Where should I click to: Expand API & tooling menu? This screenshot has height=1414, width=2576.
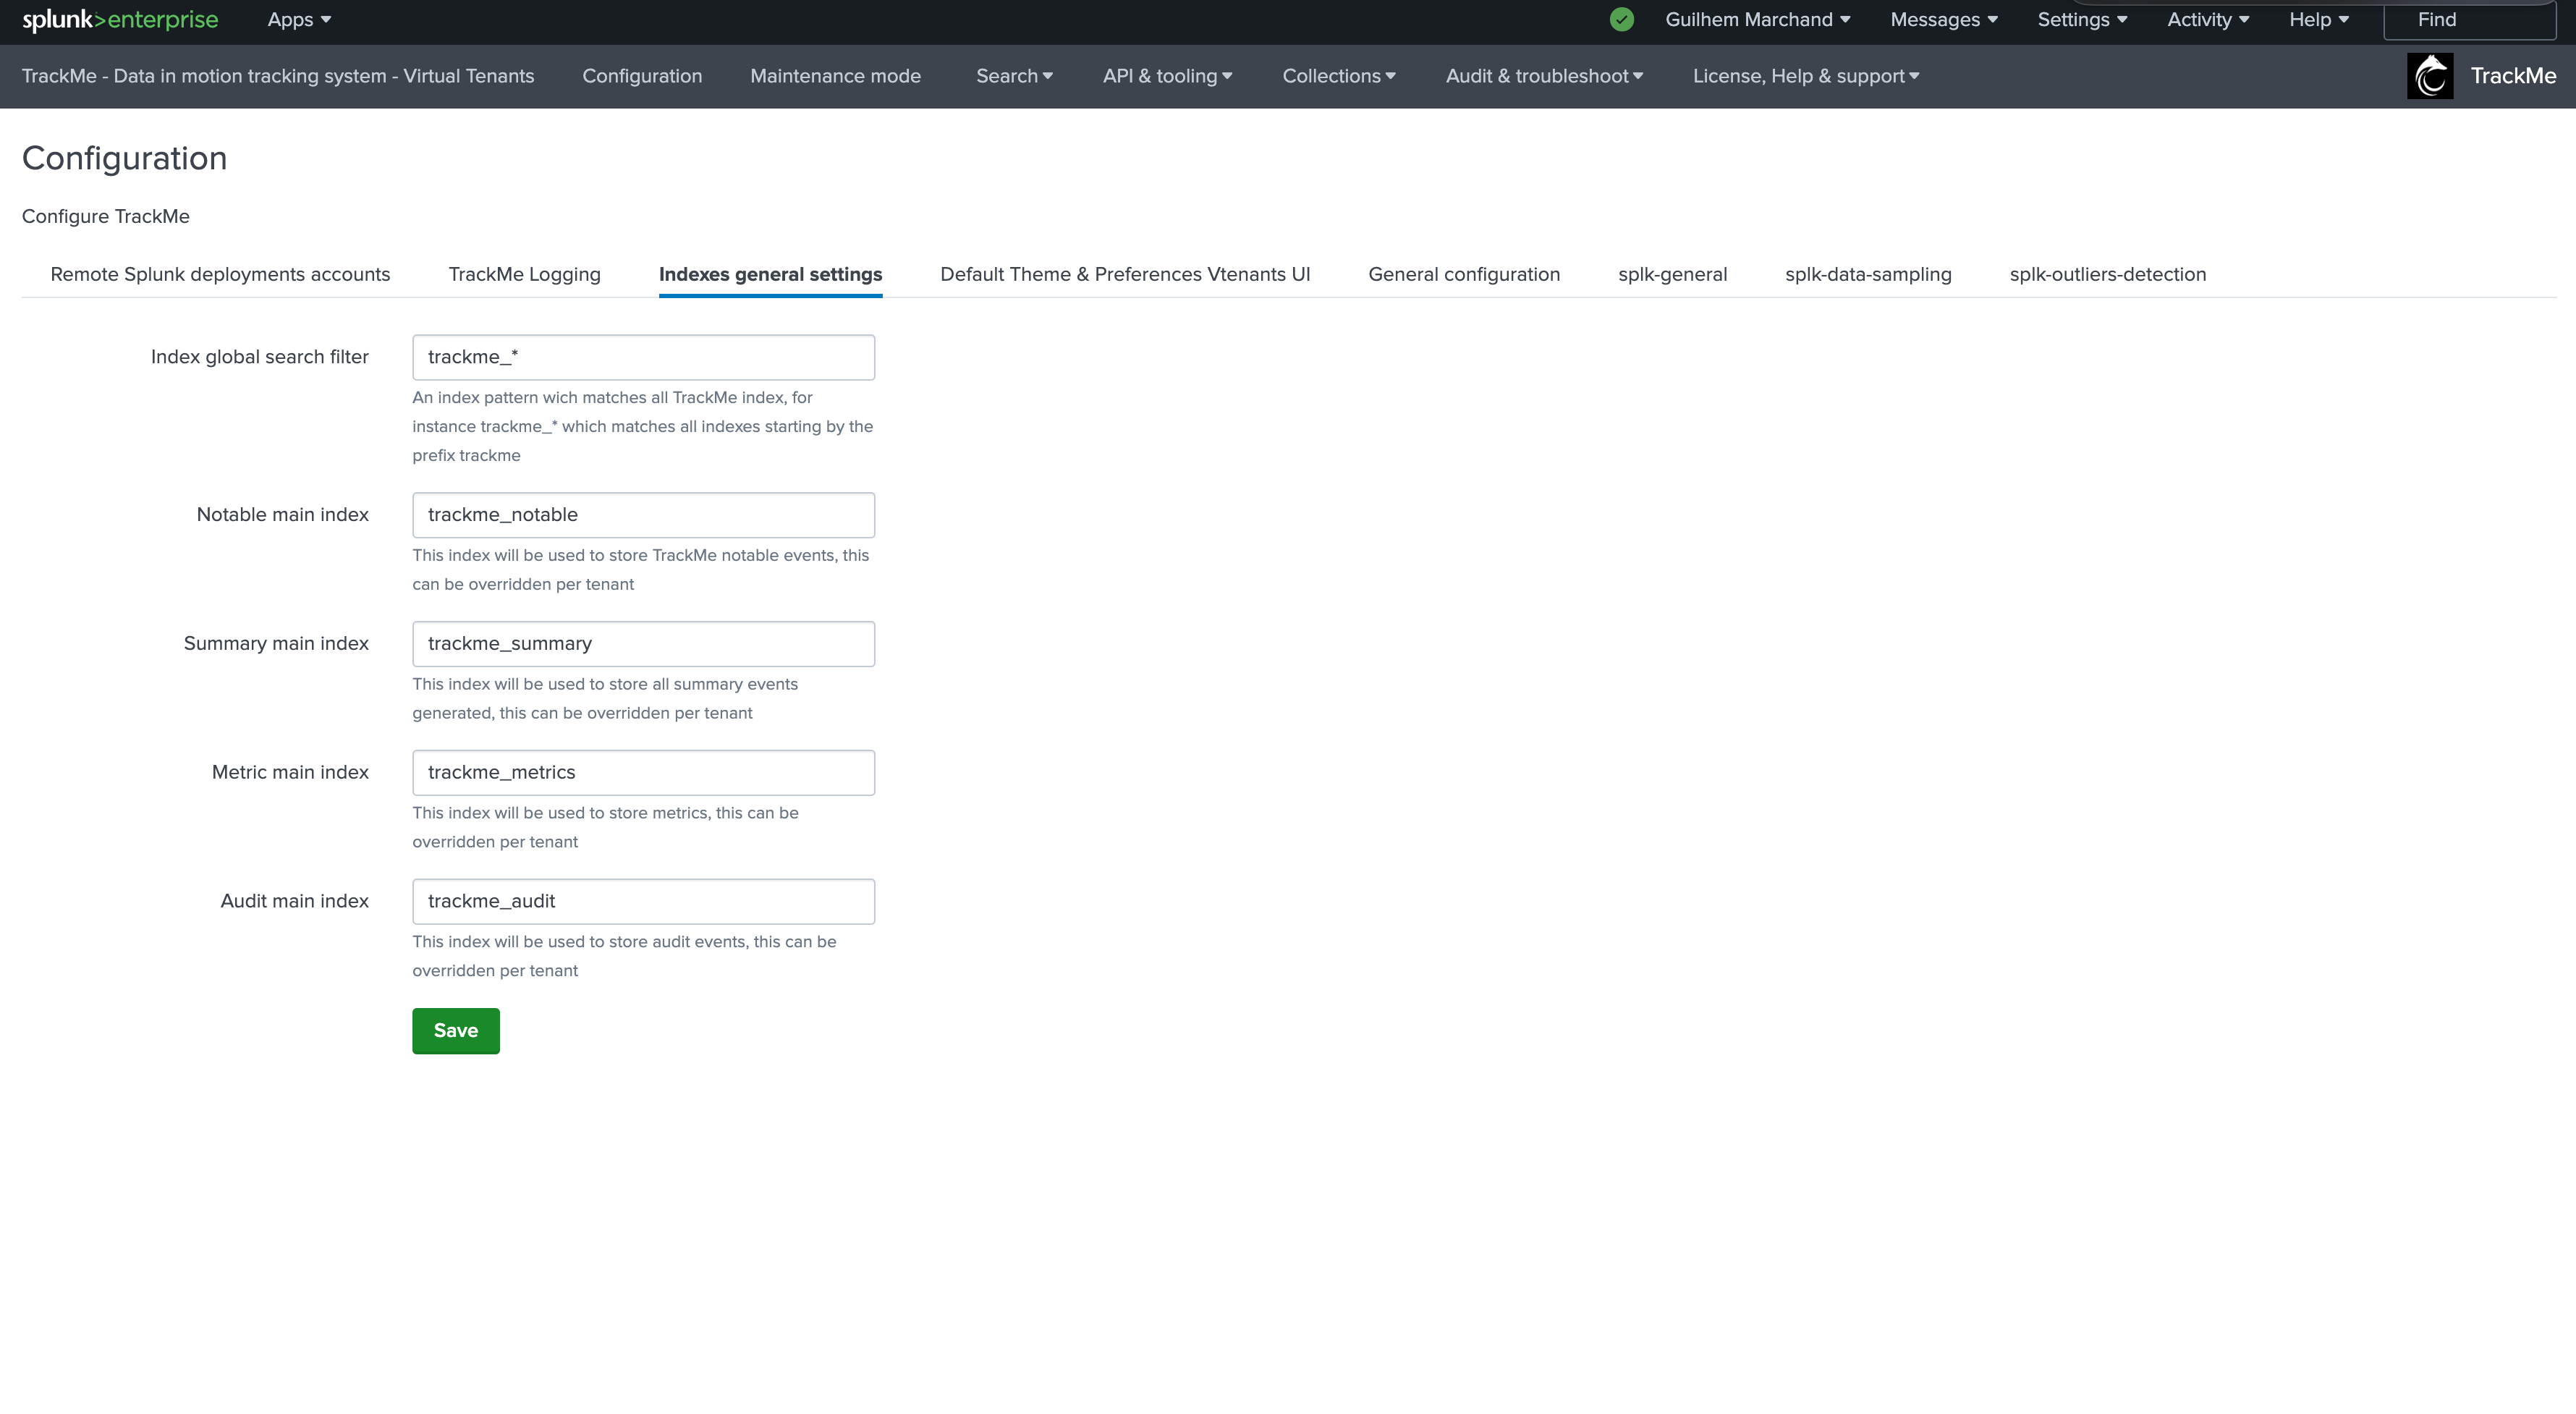point(1167,76)
